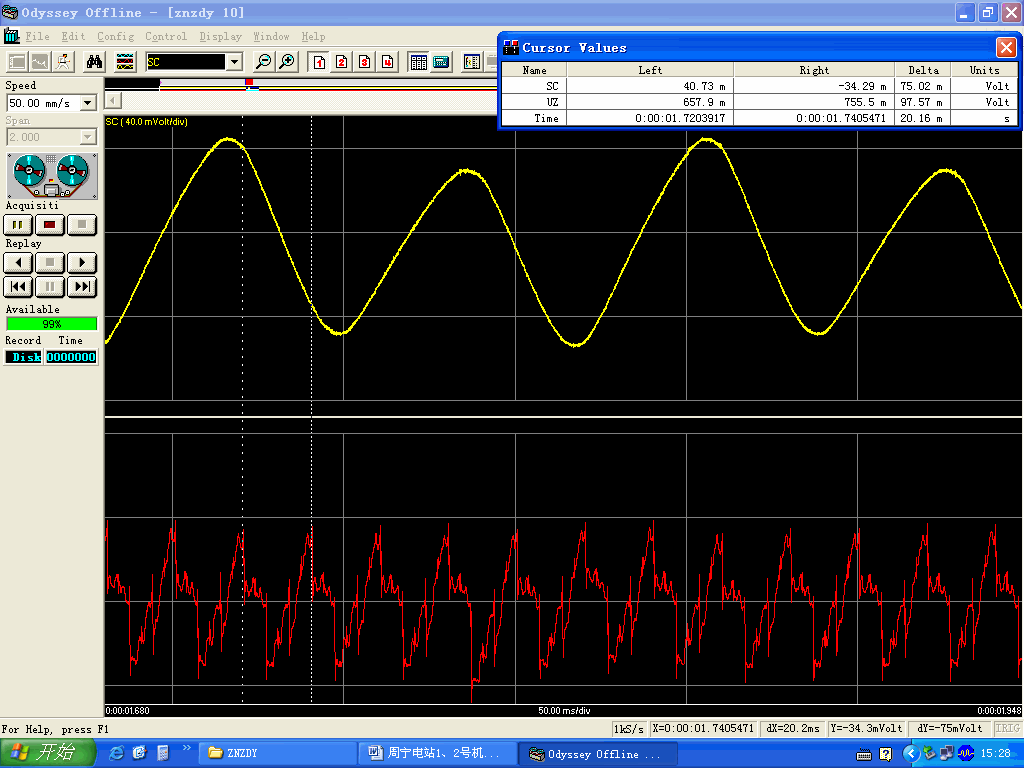Expand the Speed 50.00 mm/s dropdown
This screenshot has height=768, width=1024.
tap(87, 103)
